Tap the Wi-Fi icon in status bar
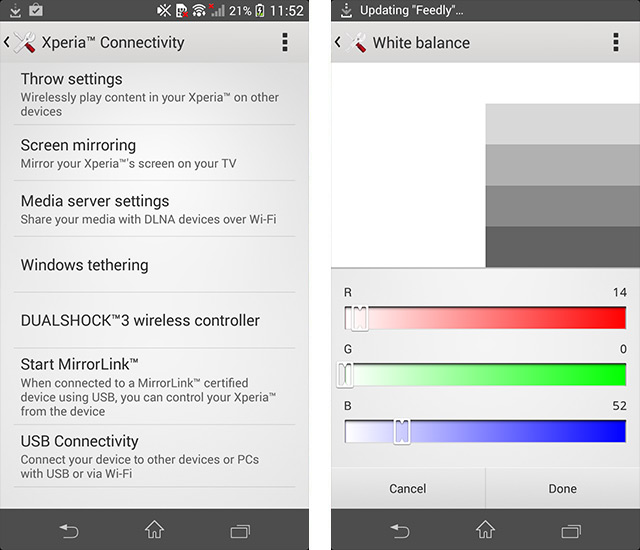Image resolution: width=640 pixels, height=550 pixels. click(199, 11)
